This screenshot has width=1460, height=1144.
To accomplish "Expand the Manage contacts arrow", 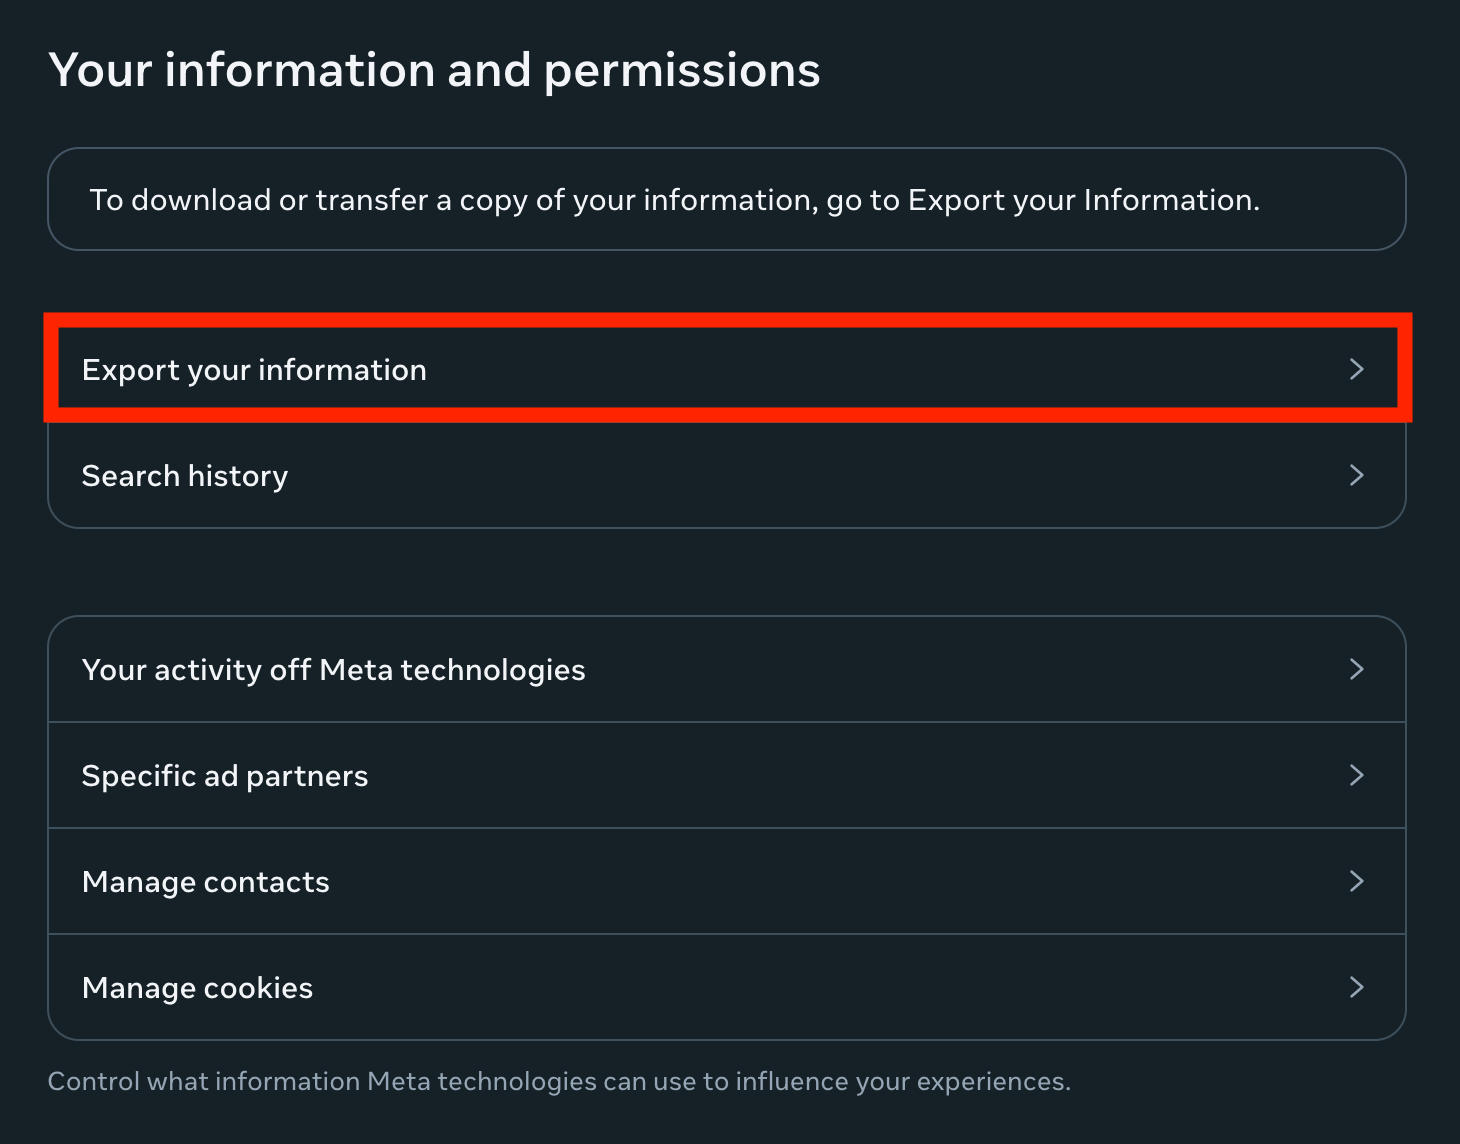I will point(1356,881).
